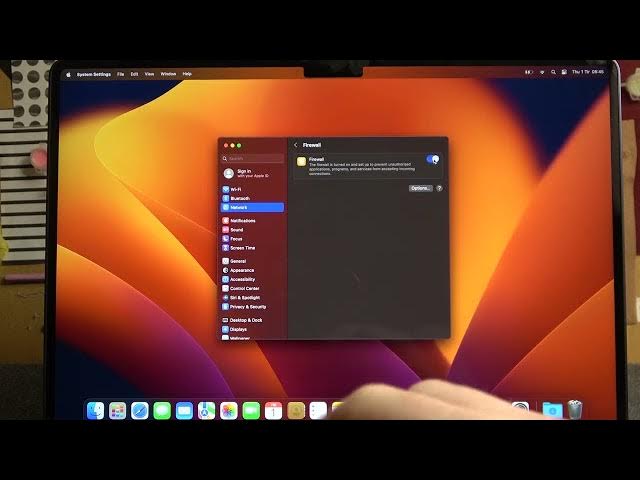This screenshot has width=640, height=480.
Task: Open the Downloads folder in the Dock
Action: click(552, 410)
